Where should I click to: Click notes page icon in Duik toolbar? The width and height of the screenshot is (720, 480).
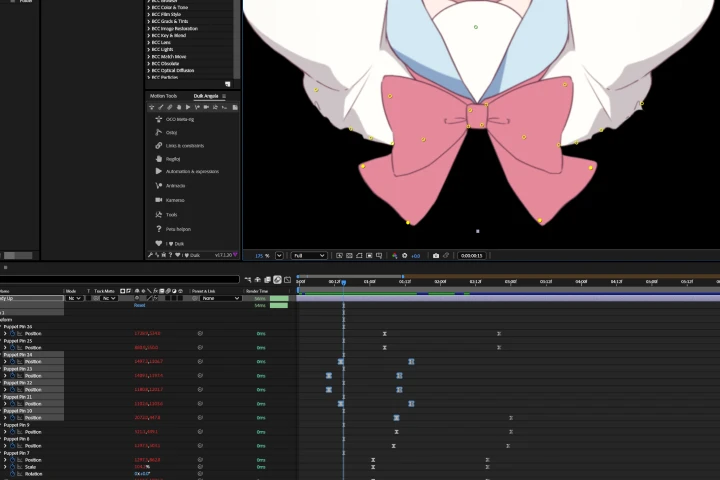click(x=235, y=107)
